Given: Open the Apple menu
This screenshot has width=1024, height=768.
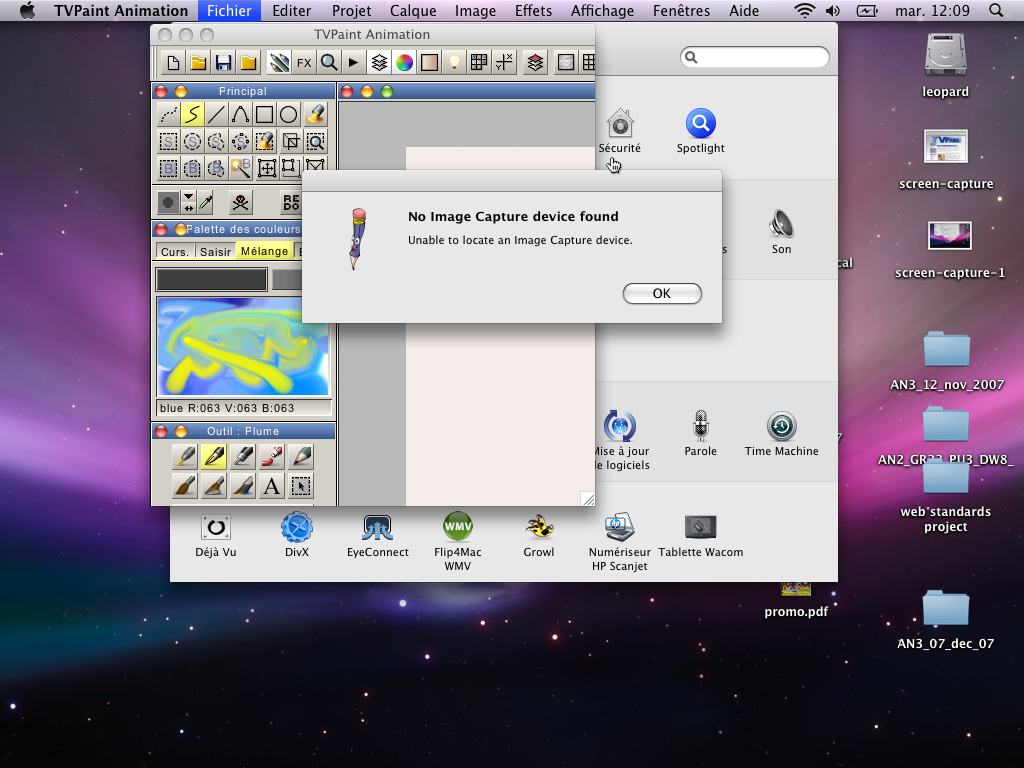Looking at the screenshot, I should pyautogui.click(x=27, y=10).
